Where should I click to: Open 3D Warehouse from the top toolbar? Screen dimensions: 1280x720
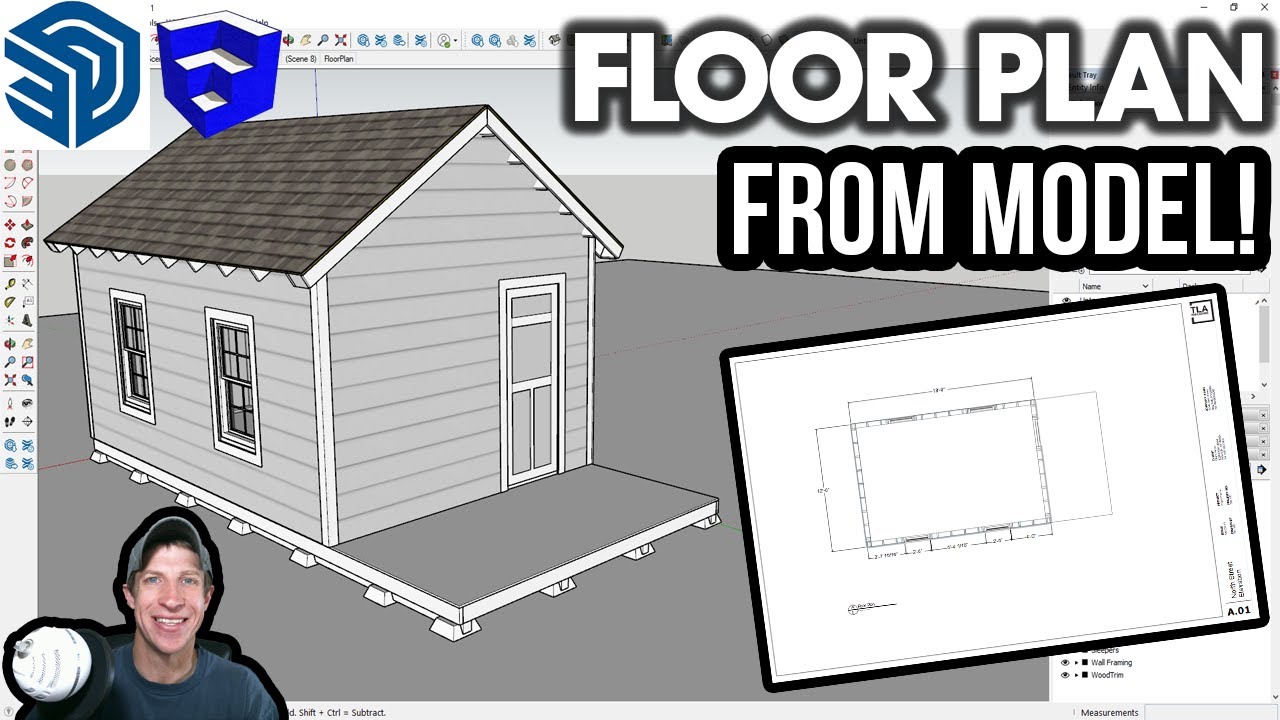tap(364, 40)
